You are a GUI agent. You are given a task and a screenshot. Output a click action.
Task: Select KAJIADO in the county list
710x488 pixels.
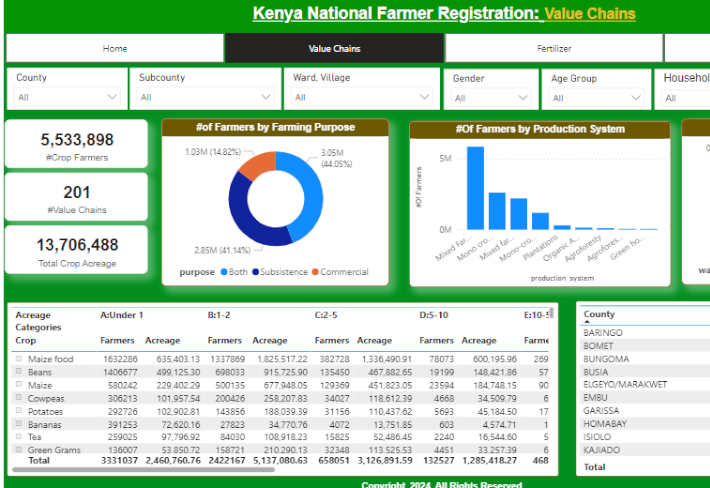point(601,450)
